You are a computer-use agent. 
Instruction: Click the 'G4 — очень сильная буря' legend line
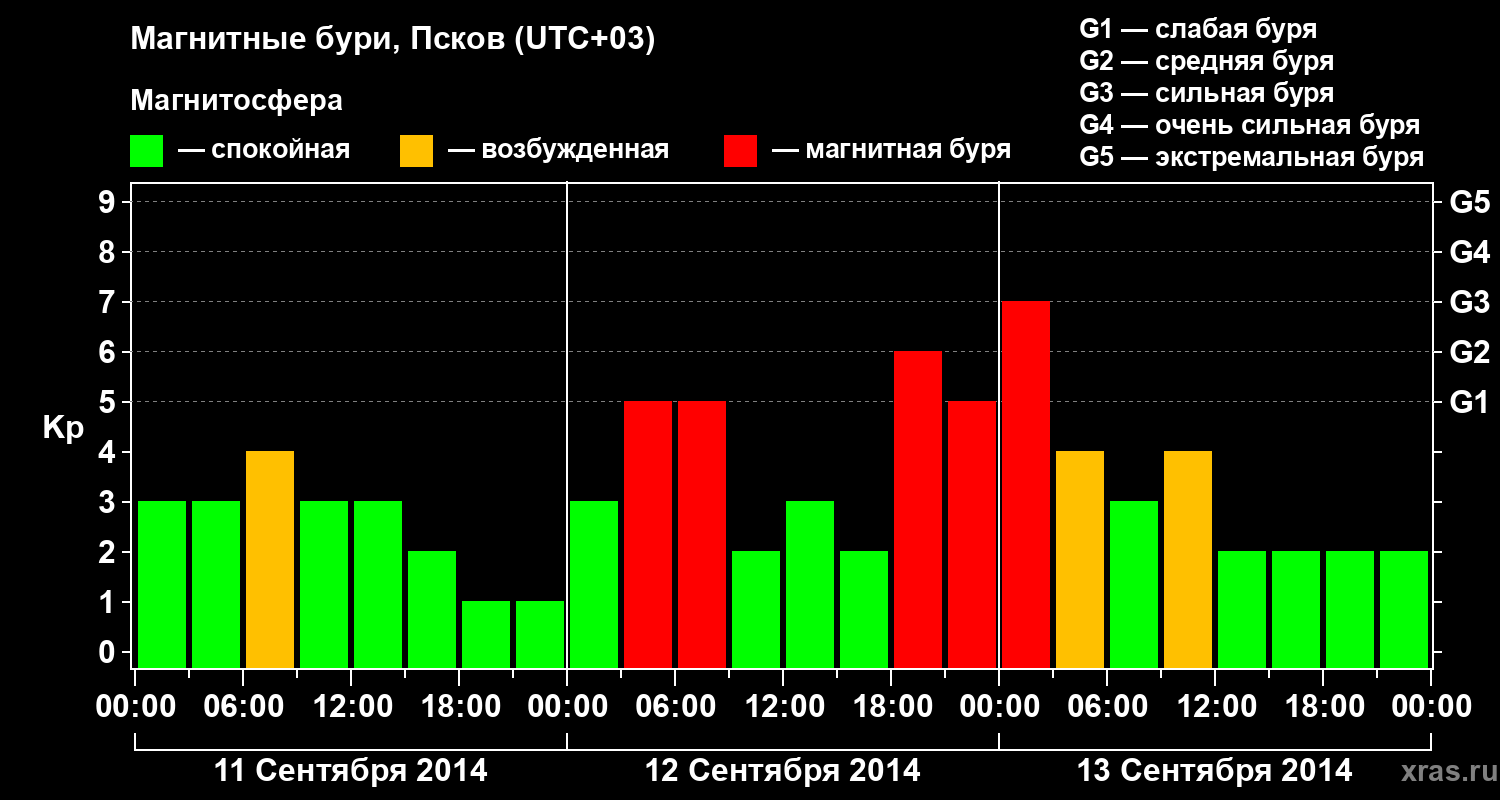pyautogui.click(x=1250, y=125)
